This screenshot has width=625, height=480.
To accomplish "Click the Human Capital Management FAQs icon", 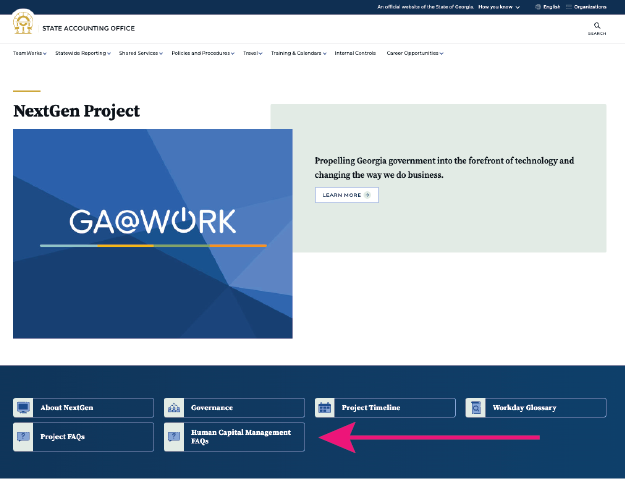I will 174,437.
